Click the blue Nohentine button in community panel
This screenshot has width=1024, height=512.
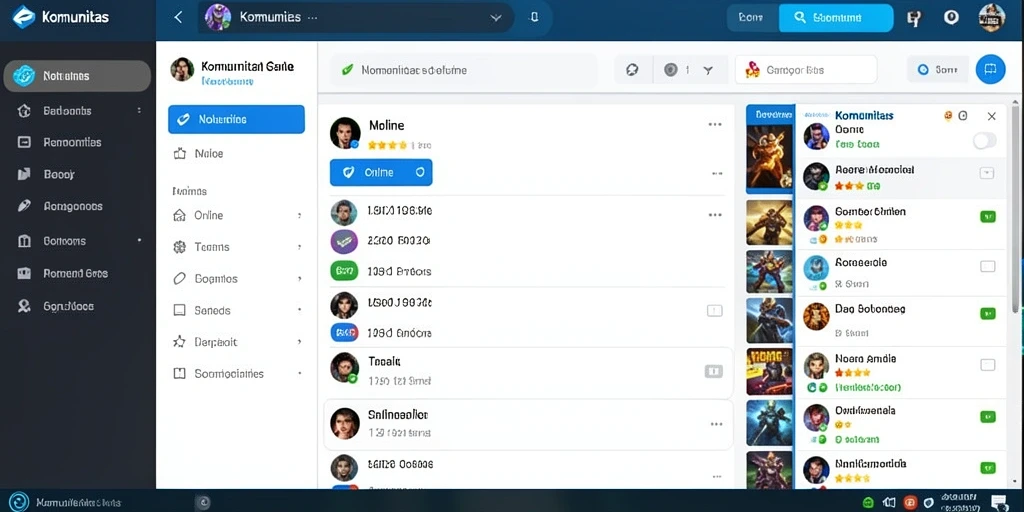click(x=236, y=119)
